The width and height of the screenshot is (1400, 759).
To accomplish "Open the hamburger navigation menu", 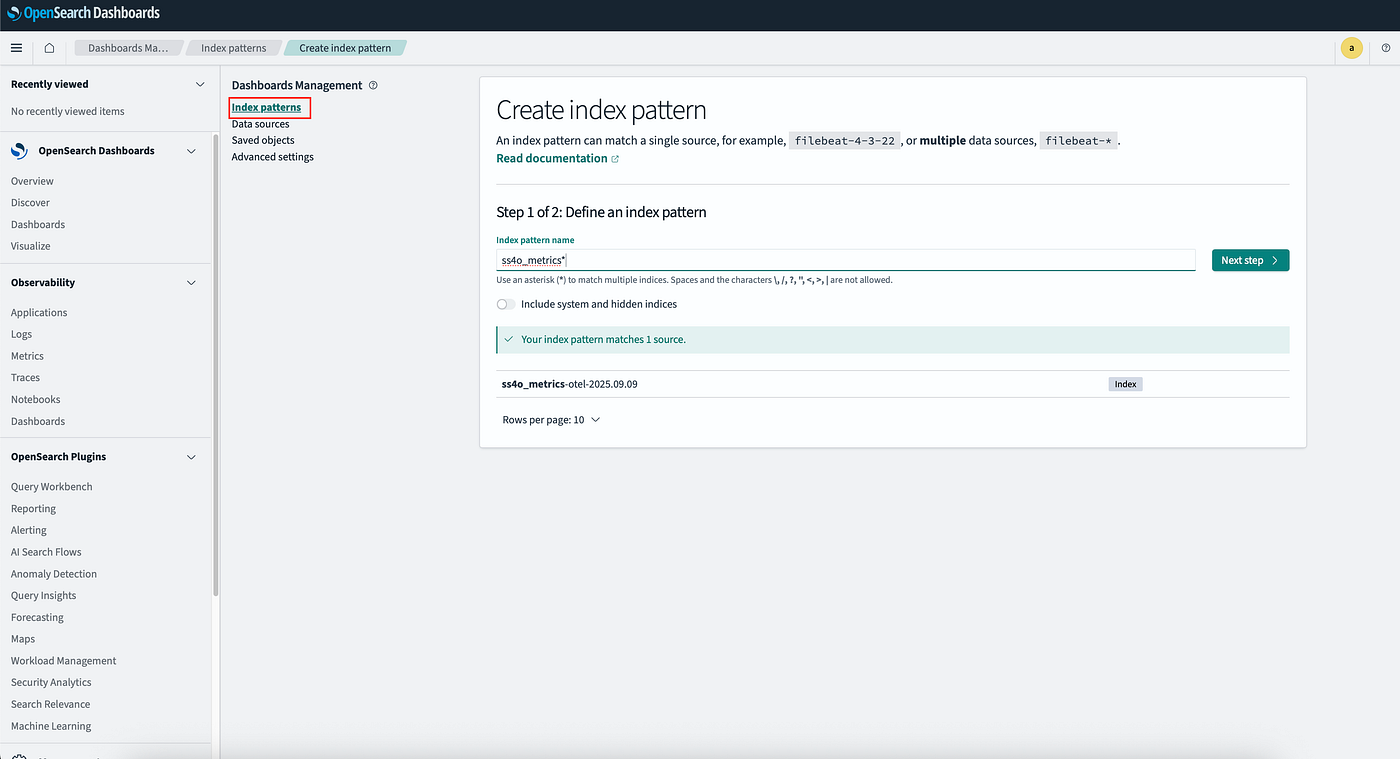I will [16, 48].
